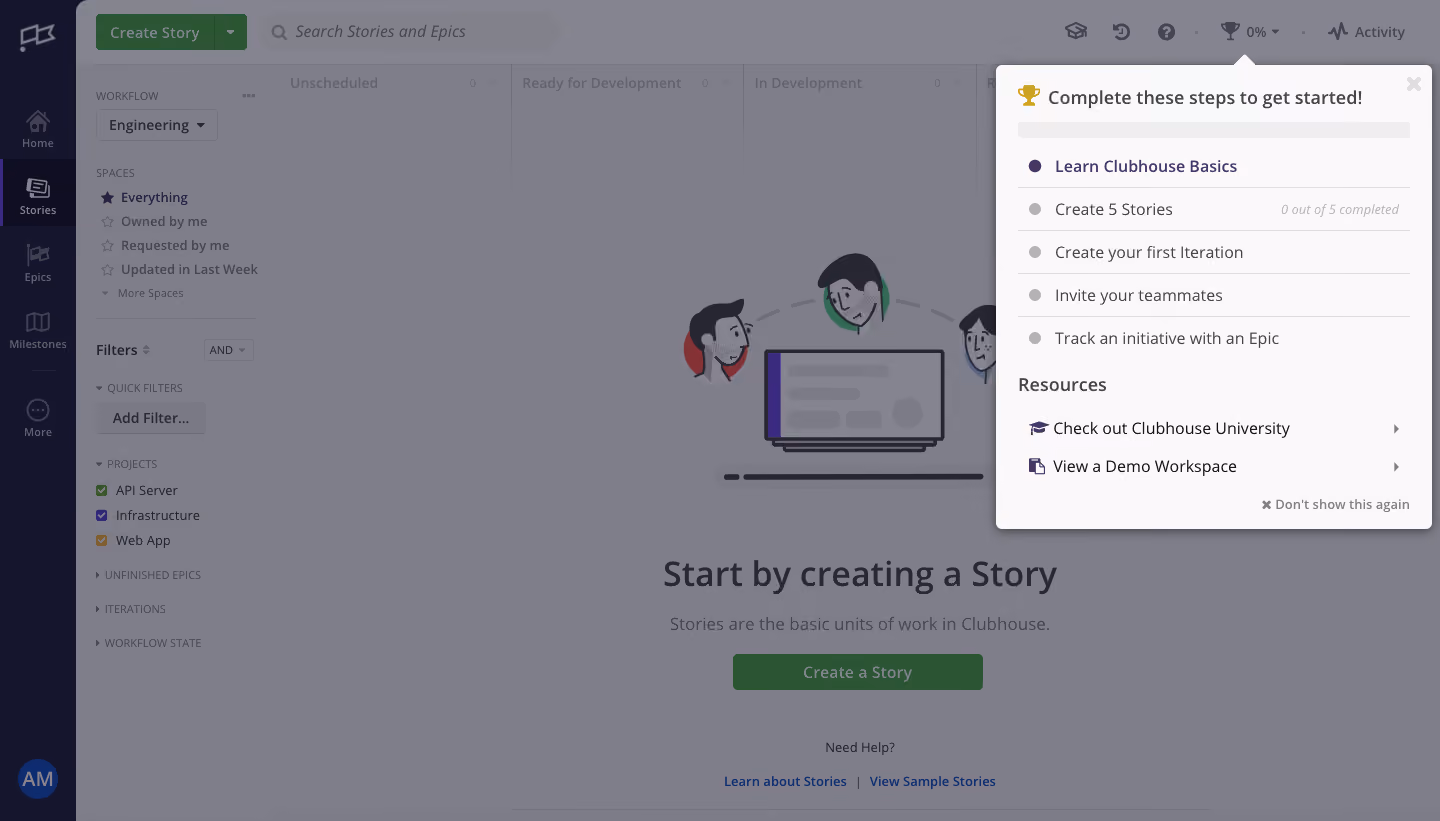Collapse the Quick Filters section
The image size is (1440, 821).
tap(139, 388)
